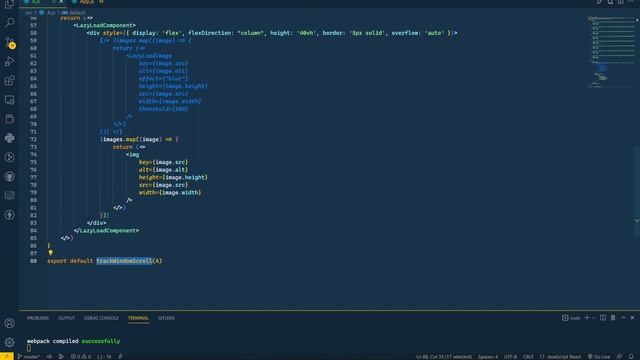
Task: Switch to the App.js editor tab
Action: 88,2
